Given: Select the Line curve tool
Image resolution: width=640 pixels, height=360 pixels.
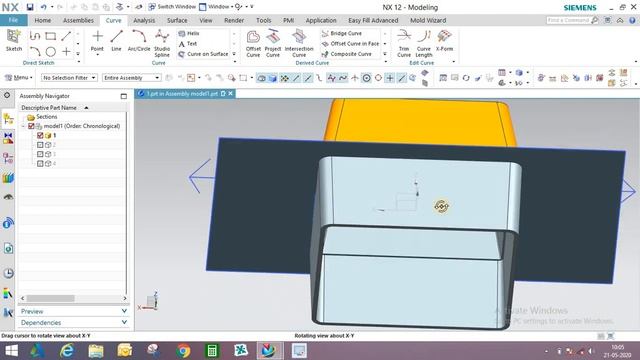Looking at the screenshot, I should (116, 41).
